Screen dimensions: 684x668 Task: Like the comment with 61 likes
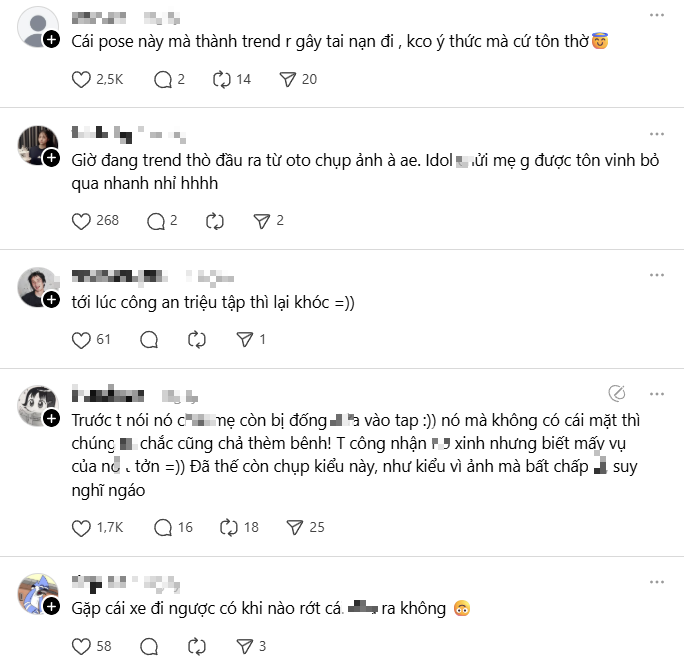[x=83, y=340]
